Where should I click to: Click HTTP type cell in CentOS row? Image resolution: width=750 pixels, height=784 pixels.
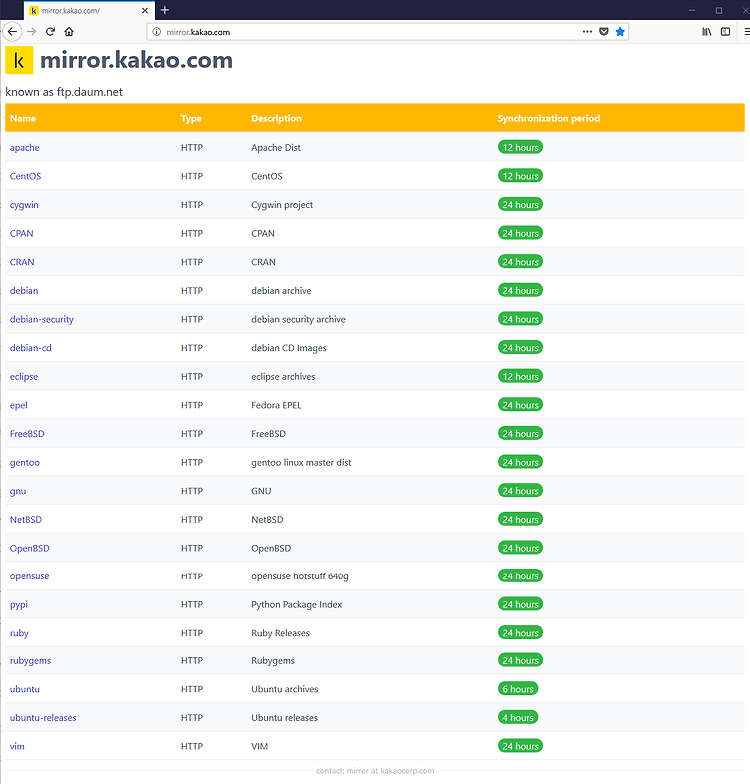192,176
